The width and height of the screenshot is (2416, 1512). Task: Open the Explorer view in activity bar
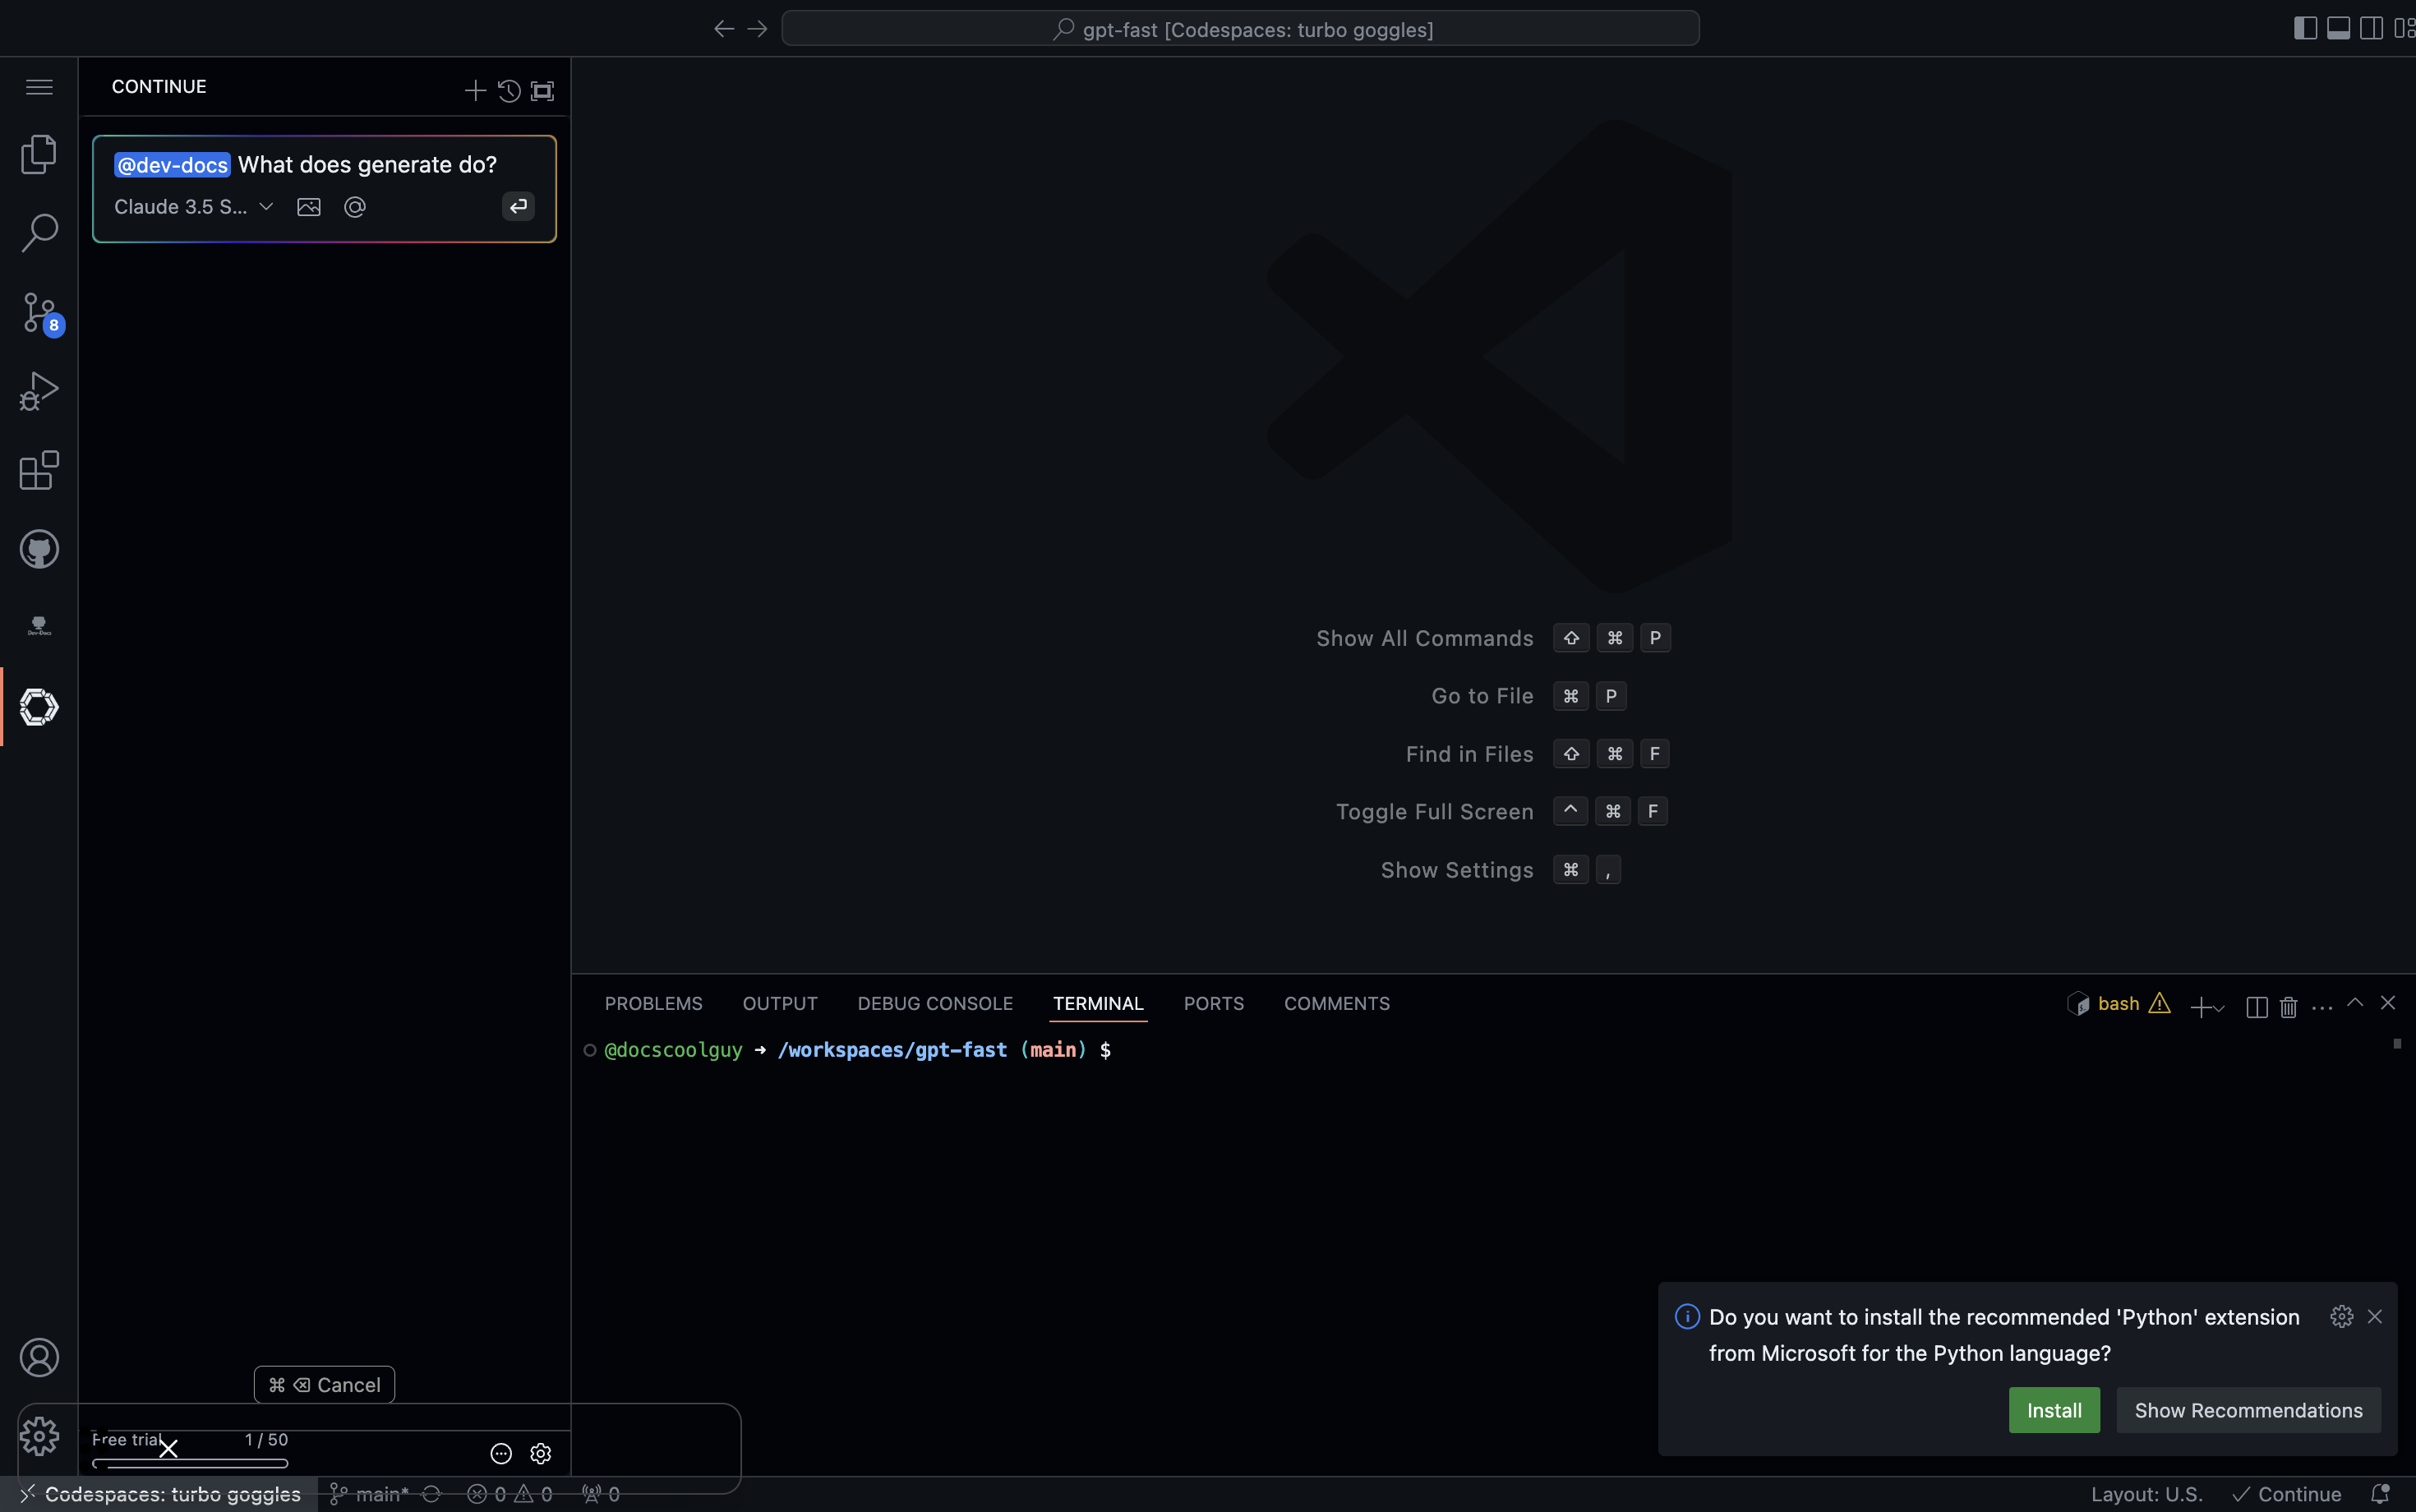pyautogui.click(x=39, y=154)
